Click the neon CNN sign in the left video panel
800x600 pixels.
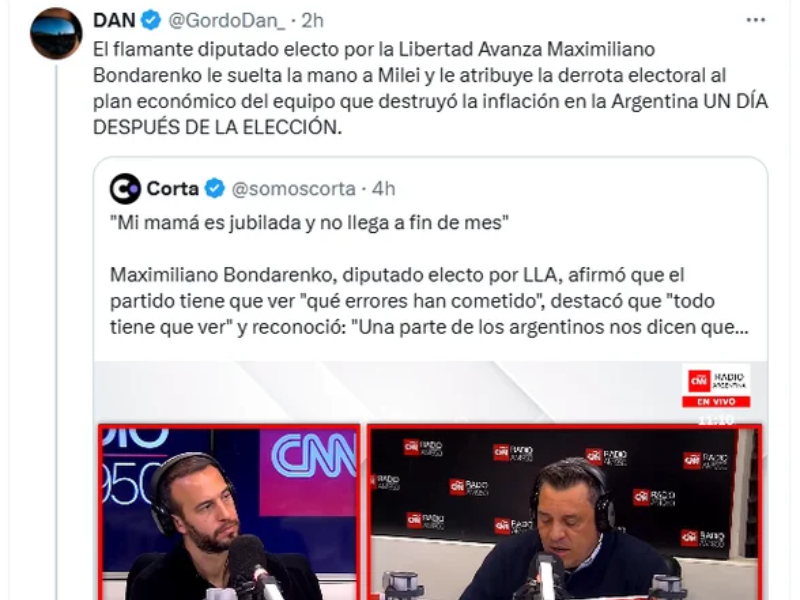[314, 454]
